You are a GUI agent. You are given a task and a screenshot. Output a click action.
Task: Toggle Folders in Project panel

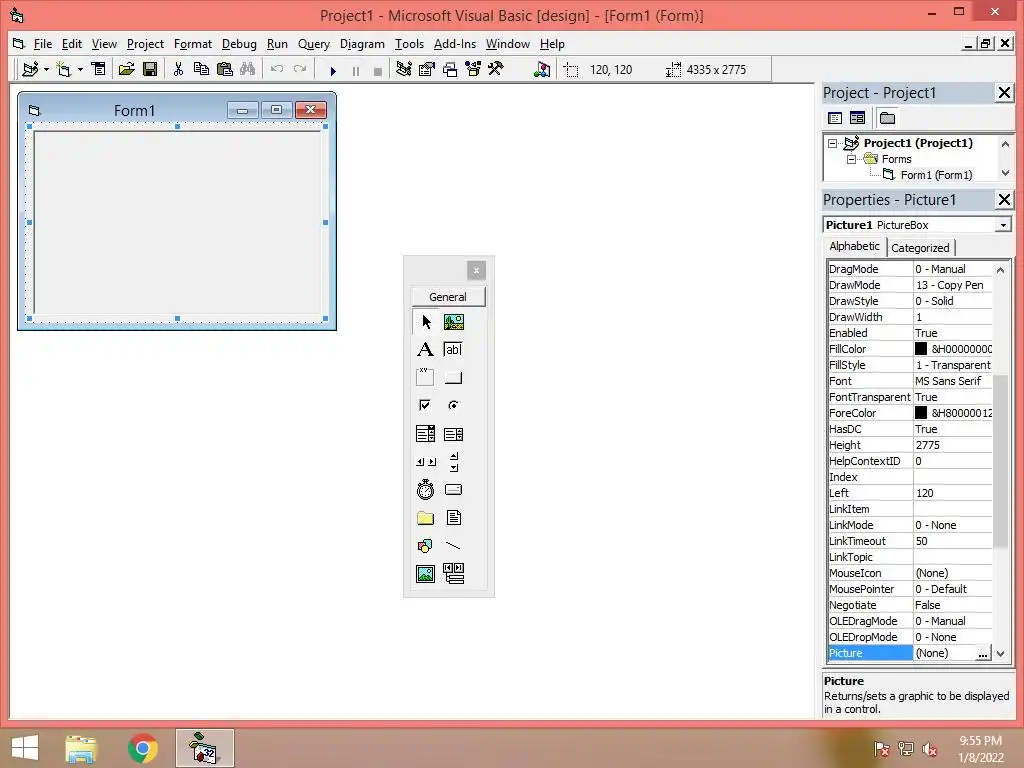(x=887, y=118)
